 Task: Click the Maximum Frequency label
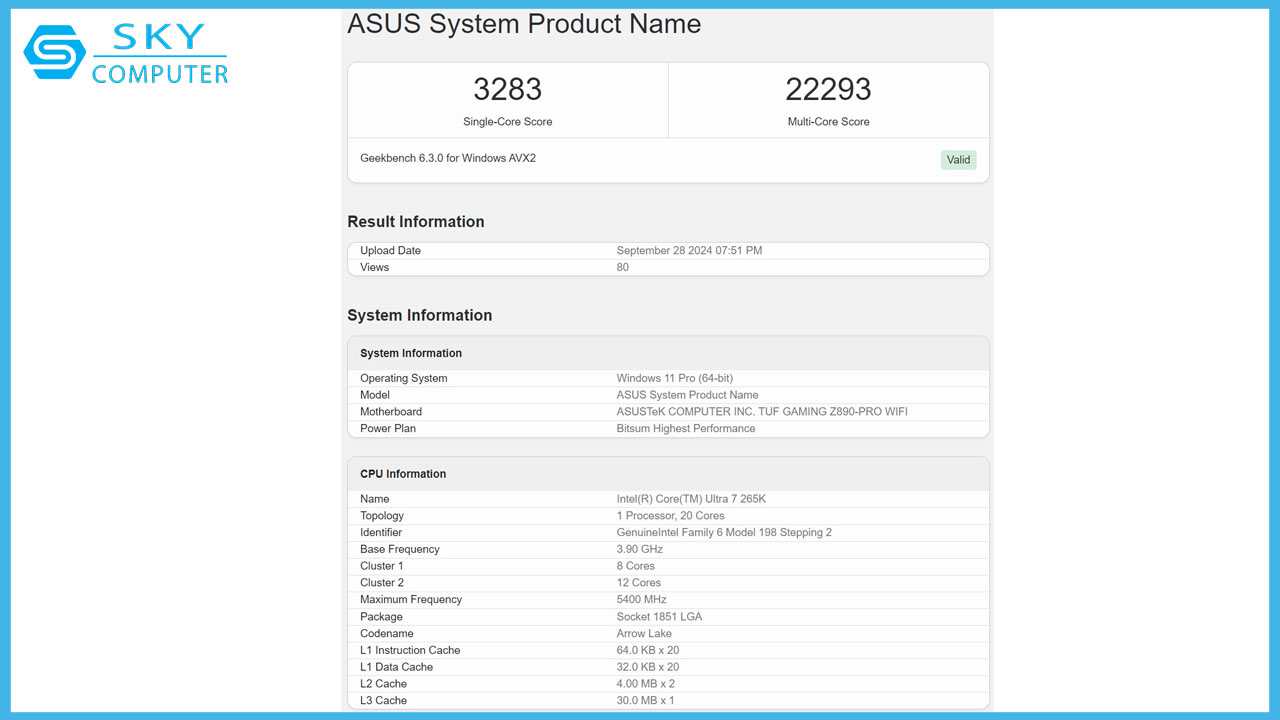coord(411,600)
